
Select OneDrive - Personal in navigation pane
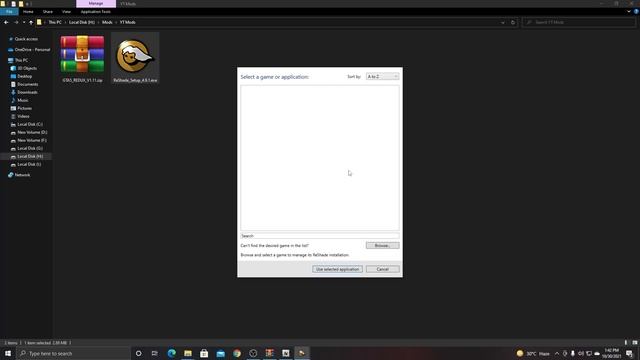point(32,49)
